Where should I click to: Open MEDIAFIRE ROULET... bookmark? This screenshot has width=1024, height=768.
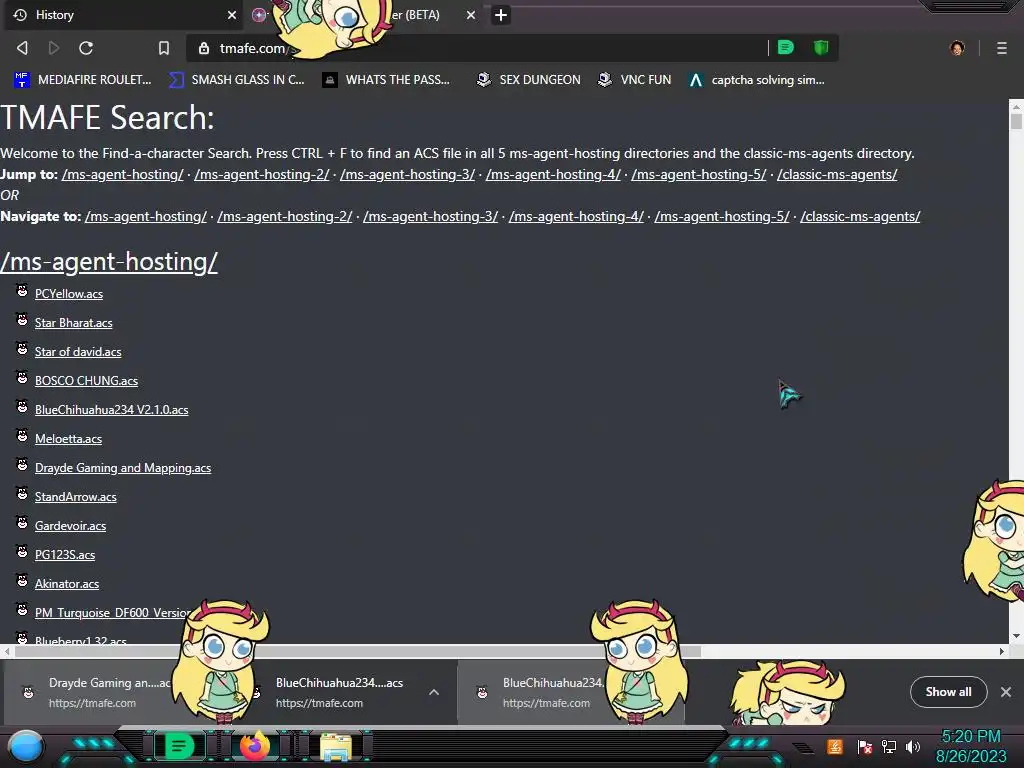82,80
